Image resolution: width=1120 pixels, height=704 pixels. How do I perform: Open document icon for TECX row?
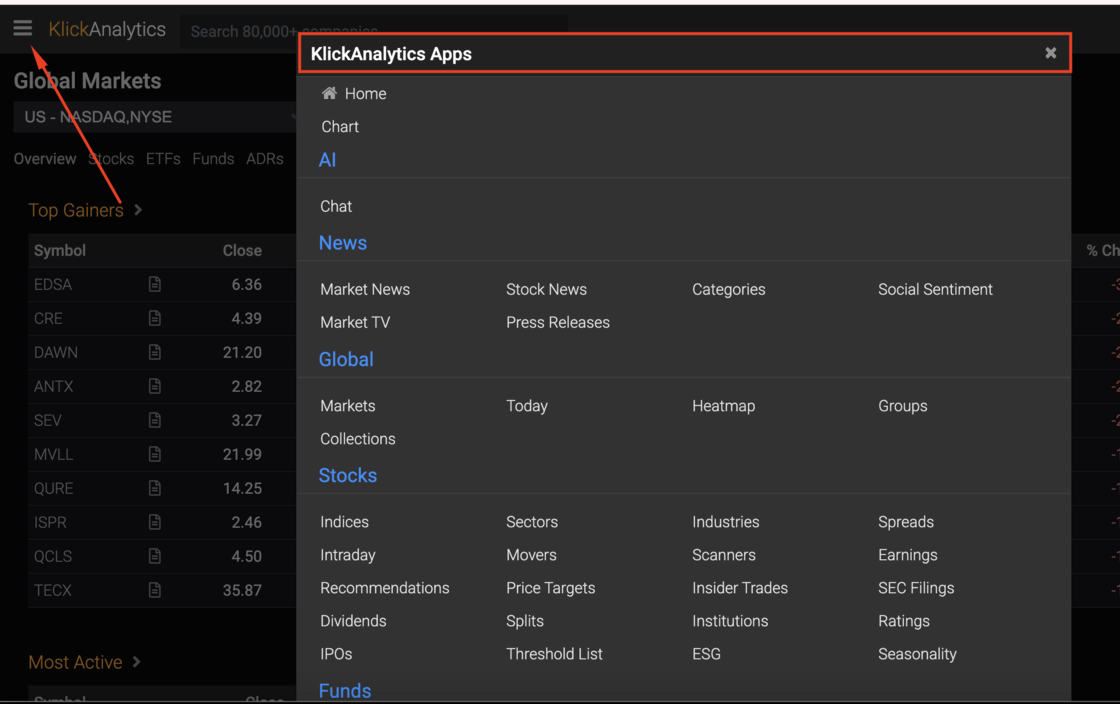coord(154,590)
